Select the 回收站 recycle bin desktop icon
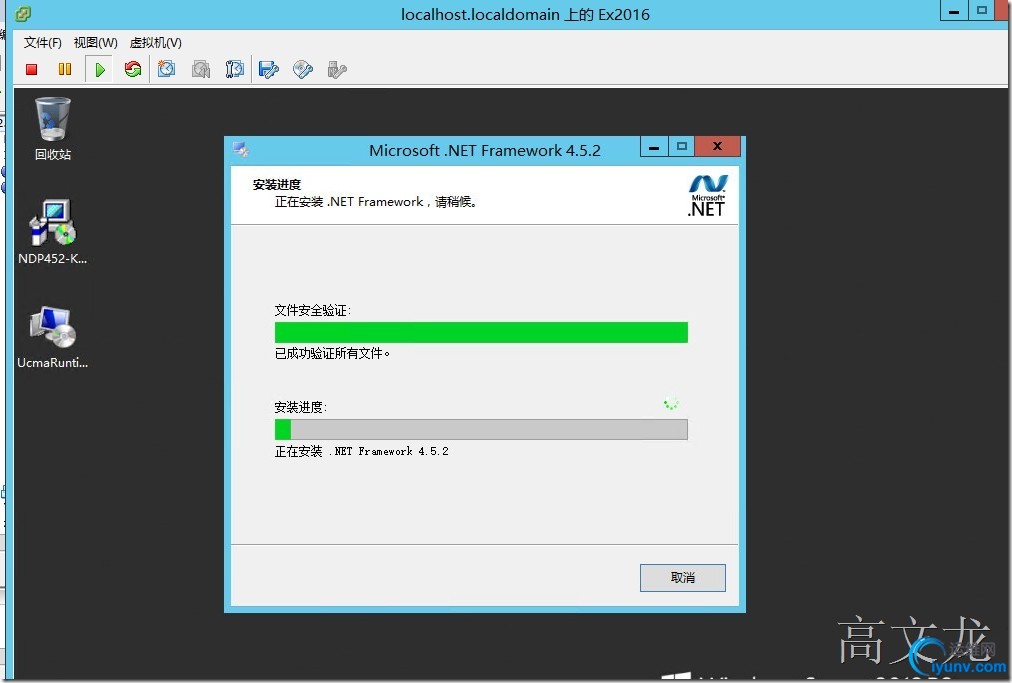The height and width of the screenshot is (683, 1012). pos(52,128)
